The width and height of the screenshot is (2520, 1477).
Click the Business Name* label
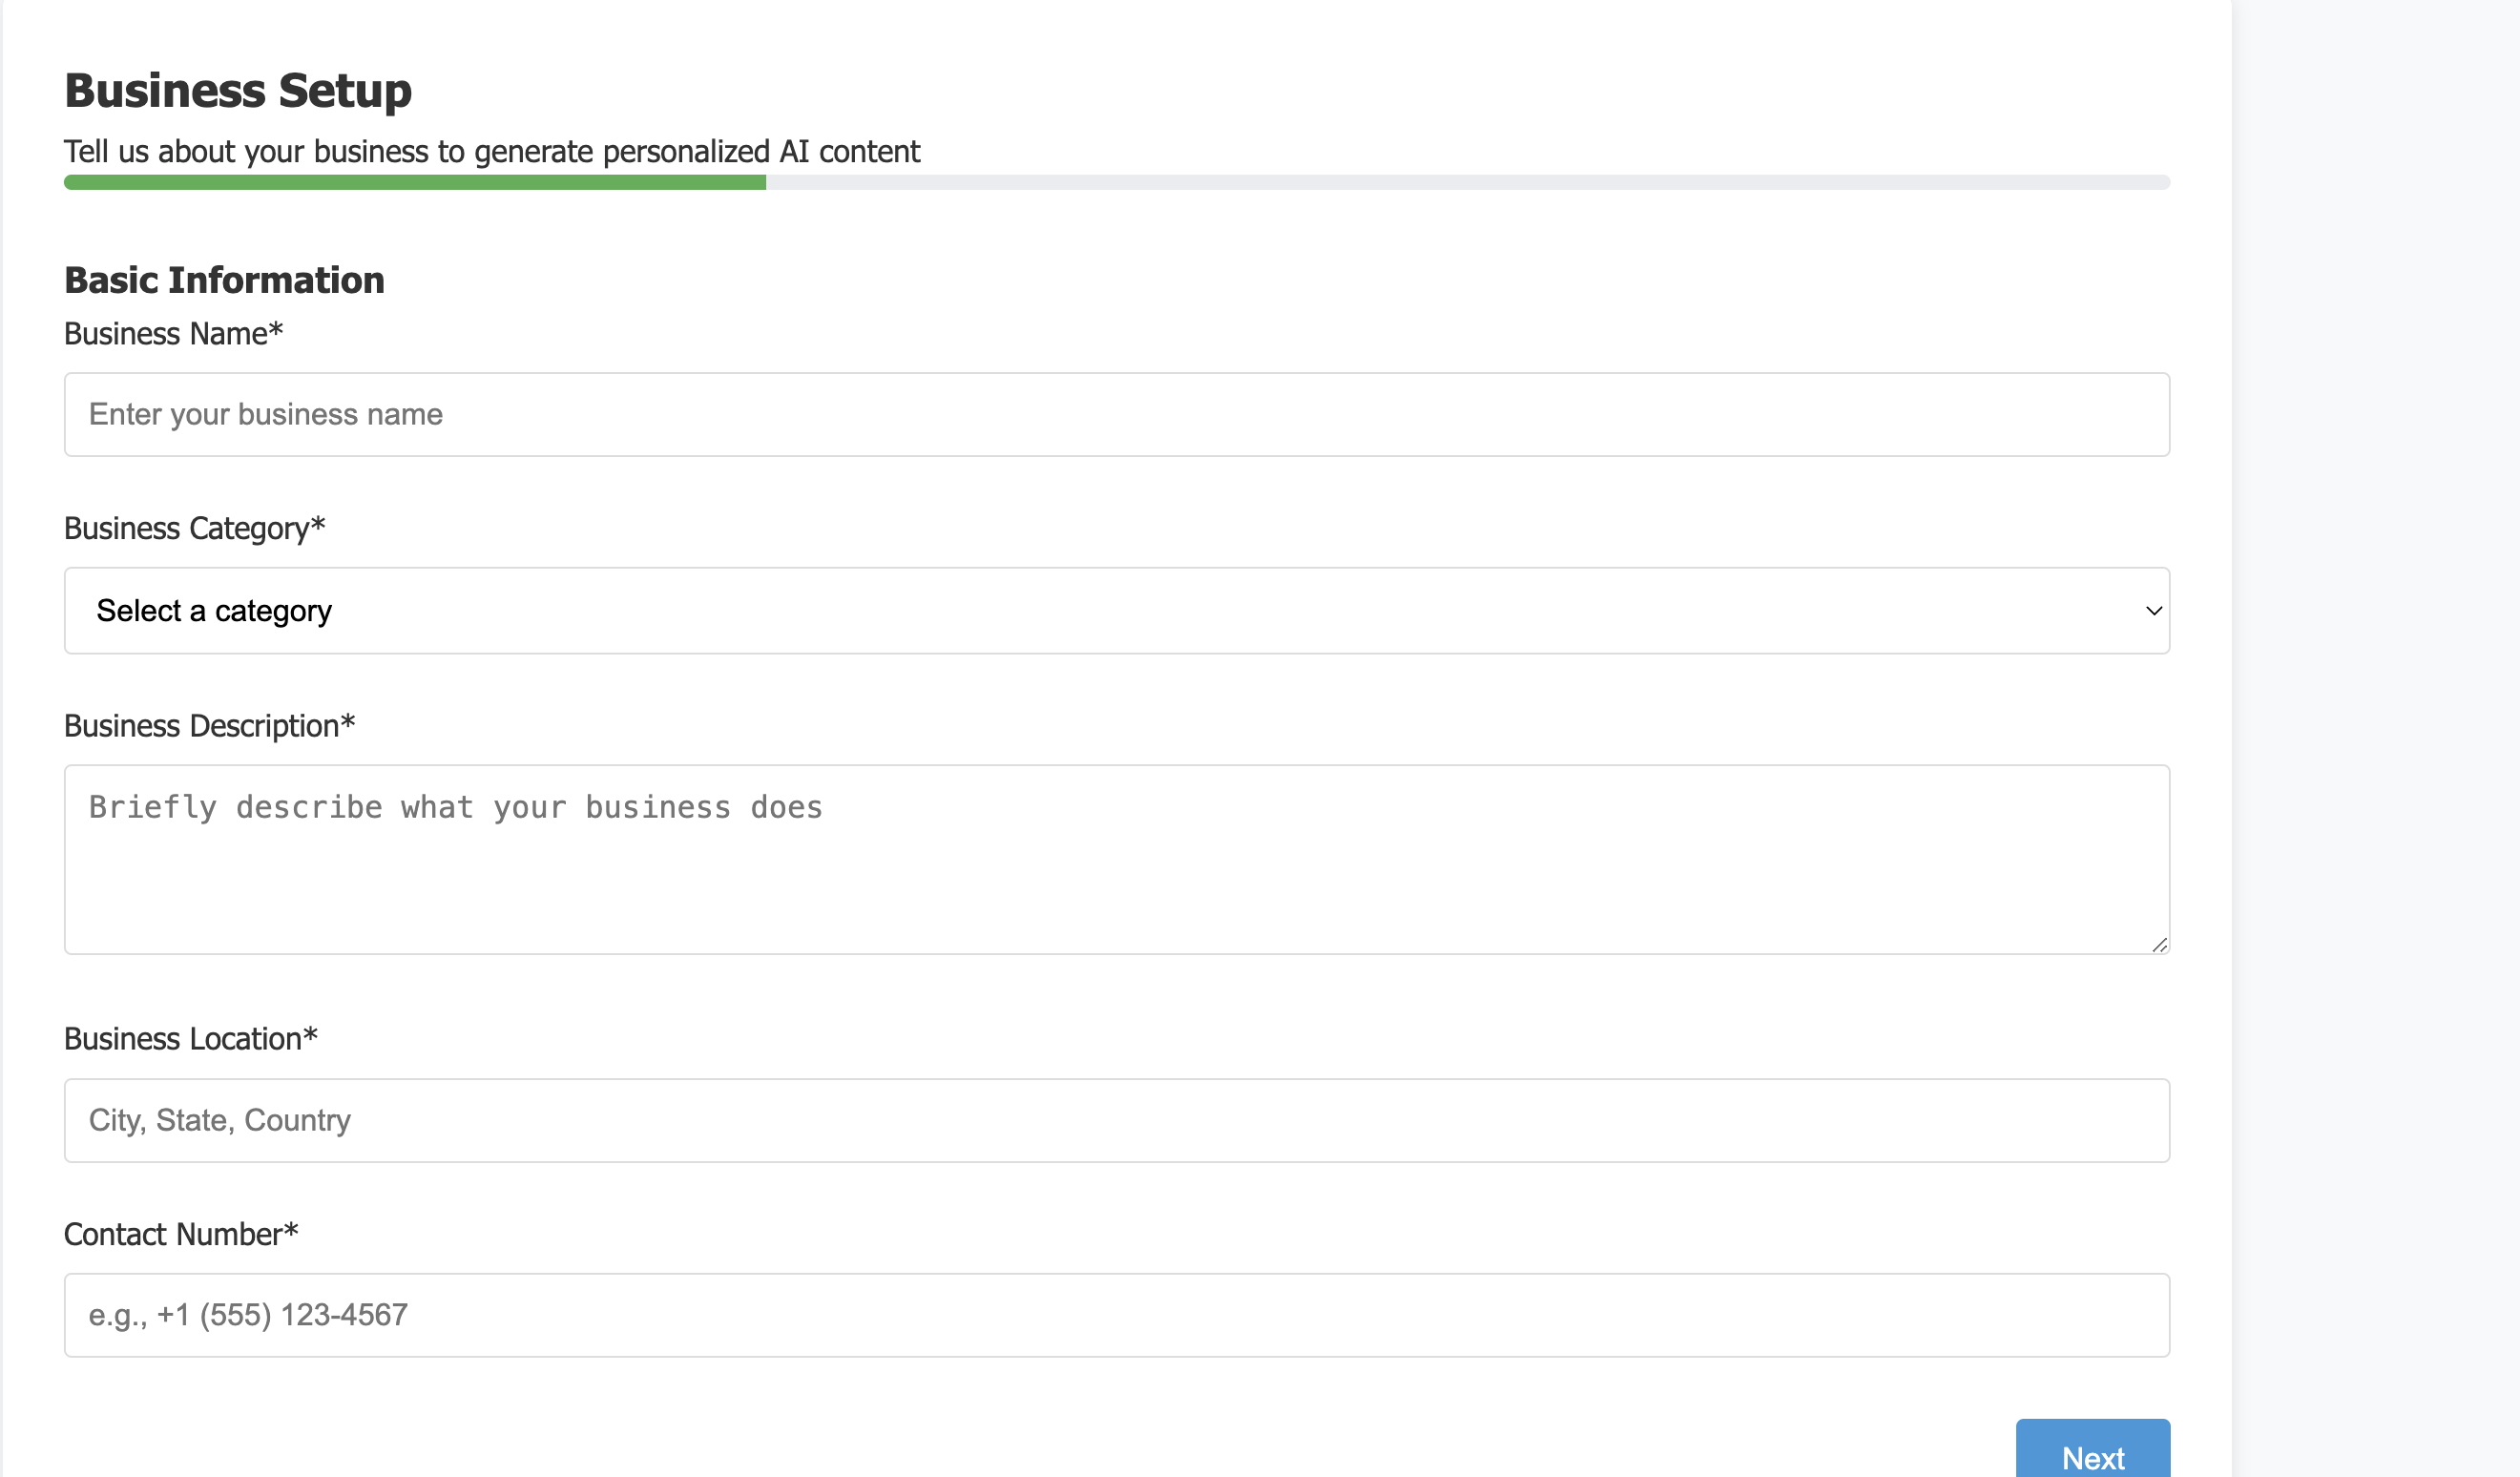pos(166,334)
